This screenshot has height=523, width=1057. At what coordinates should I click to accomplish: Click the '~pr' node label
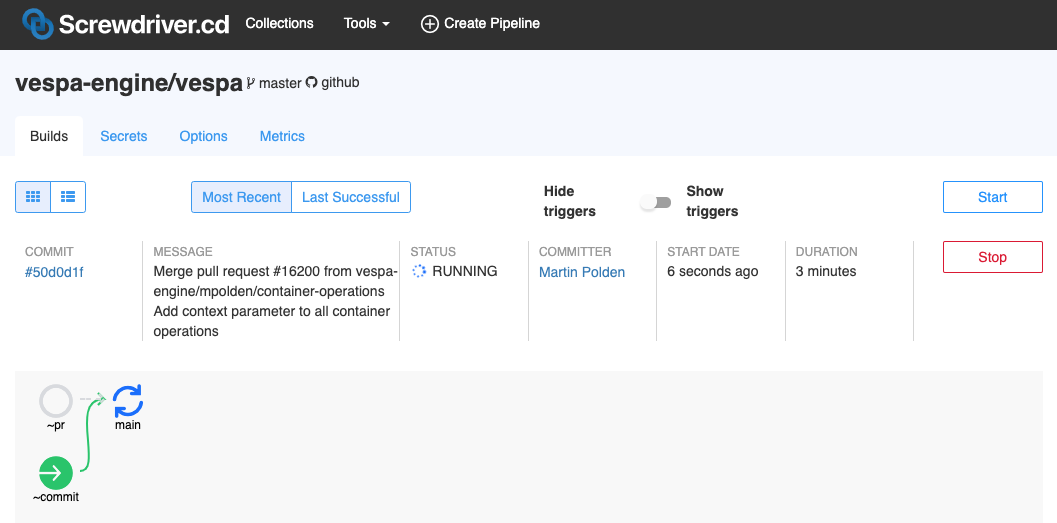click(x=55, y=426)
